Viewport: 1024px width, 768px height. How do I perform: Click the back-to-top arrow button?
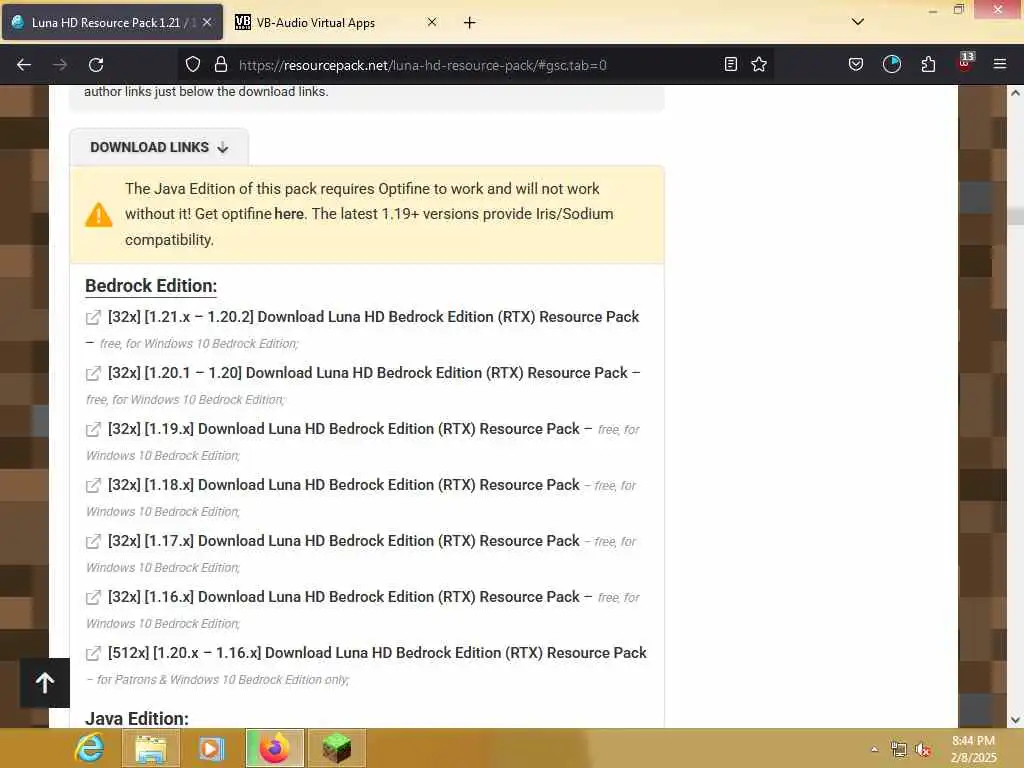44,683
